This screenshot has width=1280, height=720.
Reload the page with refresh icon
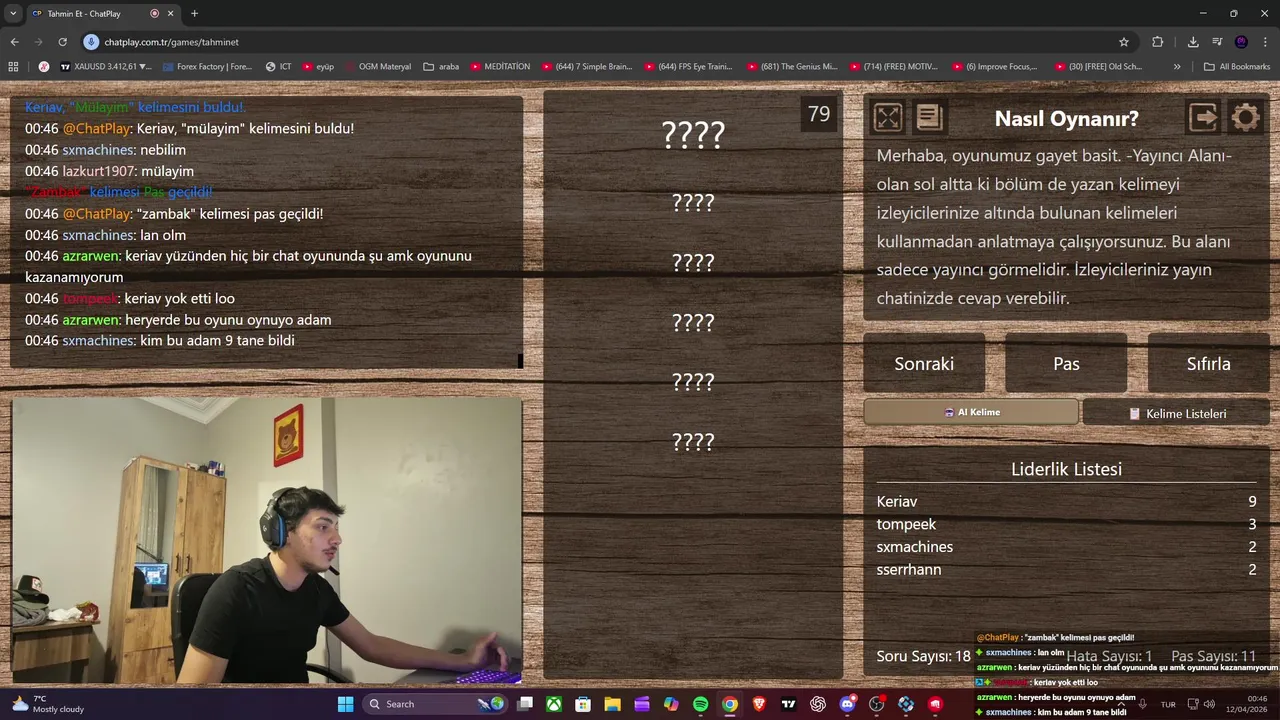click(x=62, y=42)
